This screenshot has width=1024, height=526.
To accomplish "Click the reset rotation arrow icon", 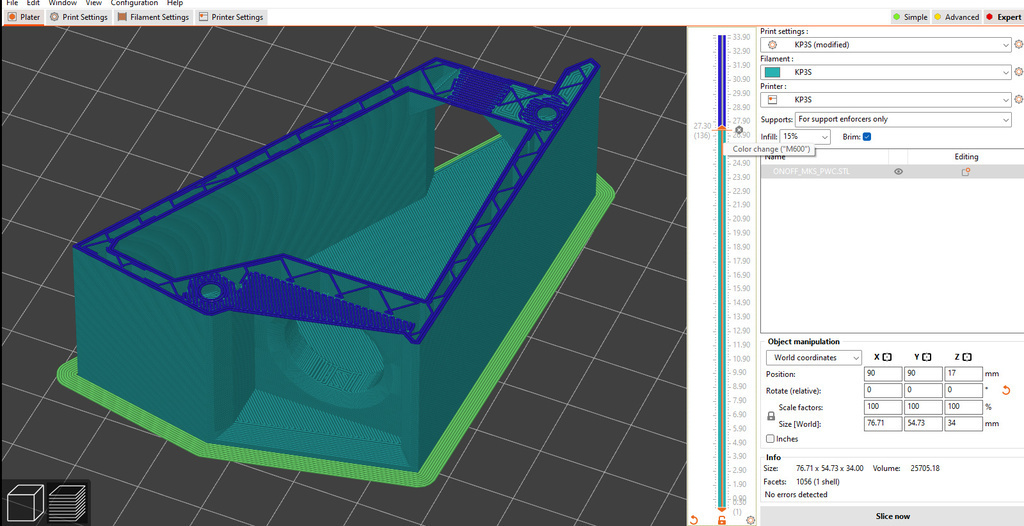I will pyautogui.click(x=1006, y=391).
